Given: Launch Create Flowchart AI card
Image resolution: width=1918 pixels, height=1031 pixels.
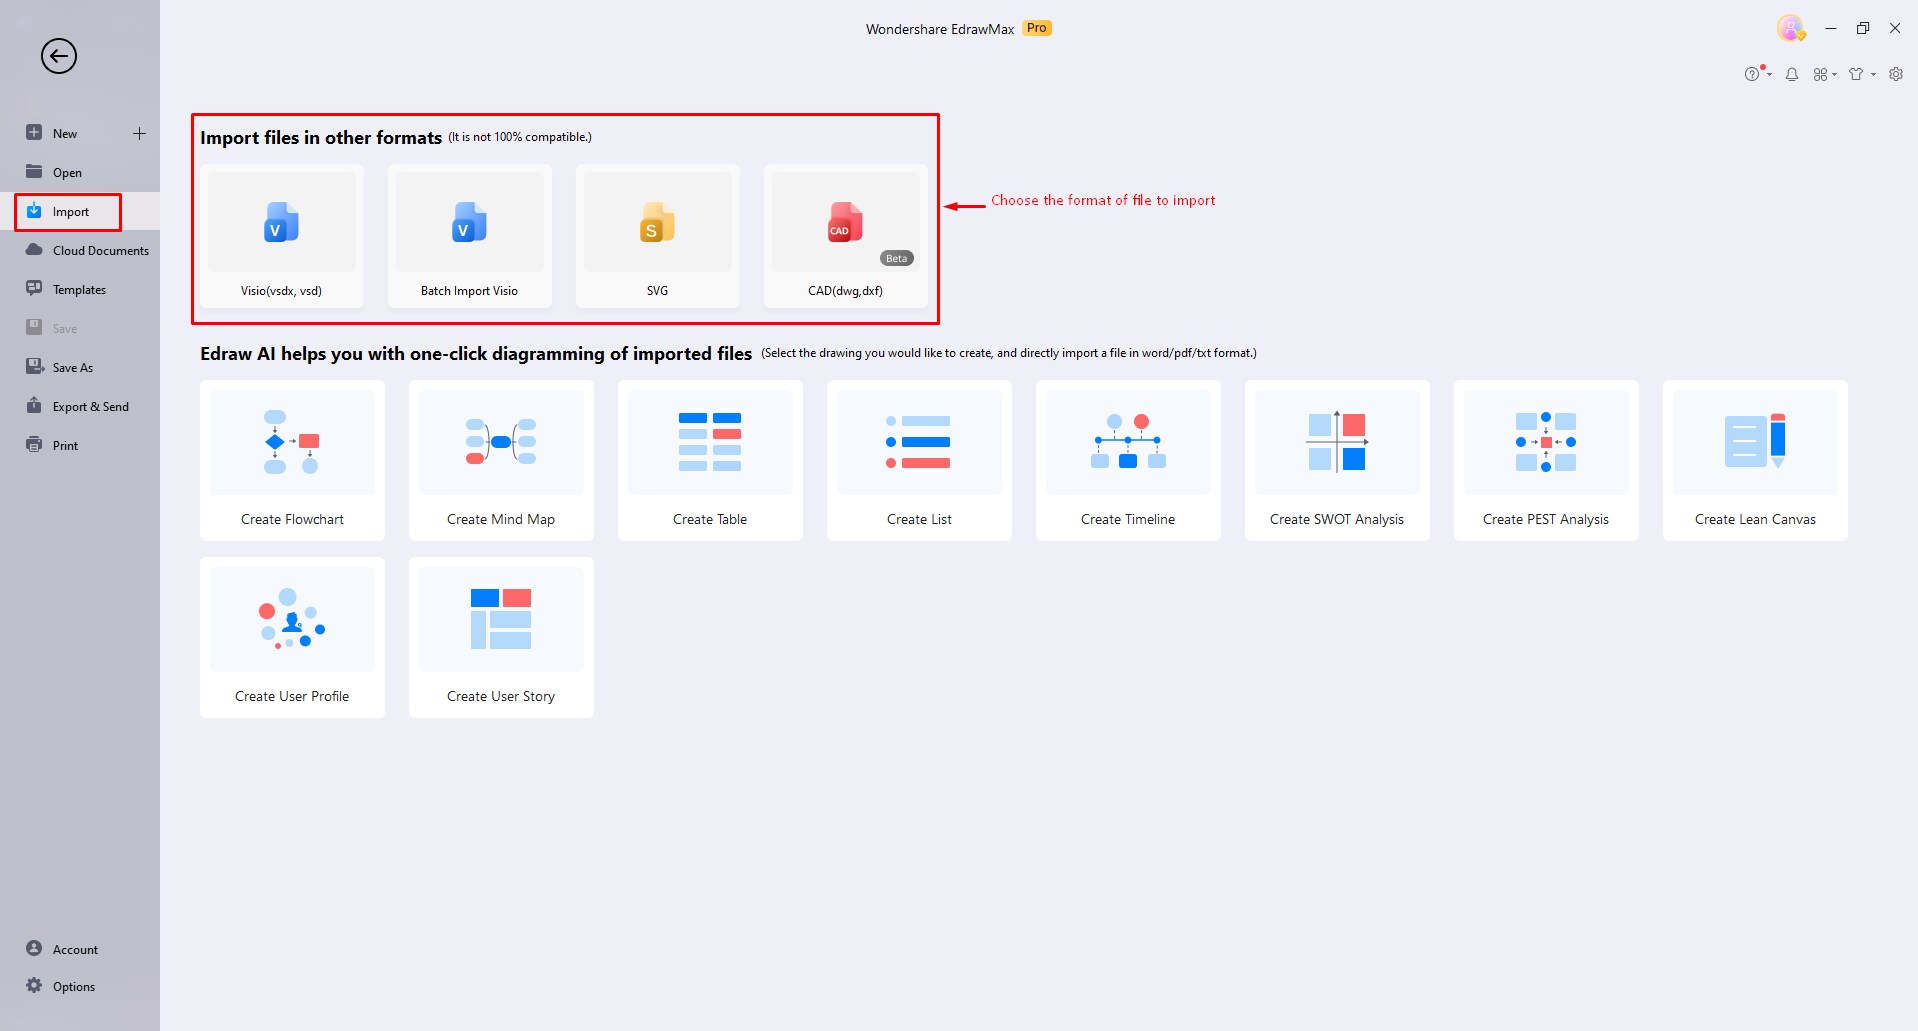Looking at the screenshot, I should (292, 460).
